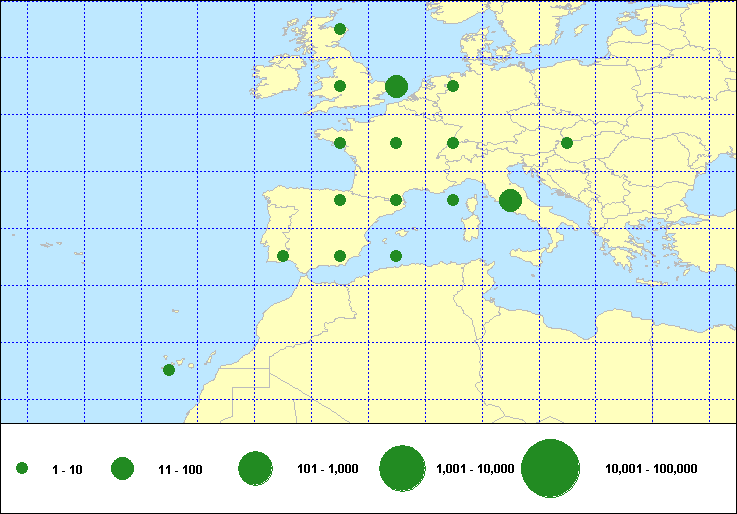Click the marker near the Swiss-French border

click(453, 143)
